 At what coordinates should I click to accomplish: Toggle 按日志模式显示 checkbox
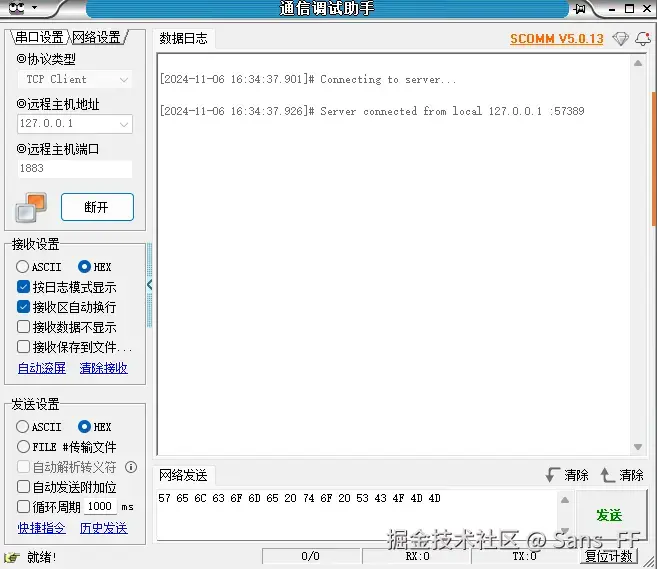(23, 287)
